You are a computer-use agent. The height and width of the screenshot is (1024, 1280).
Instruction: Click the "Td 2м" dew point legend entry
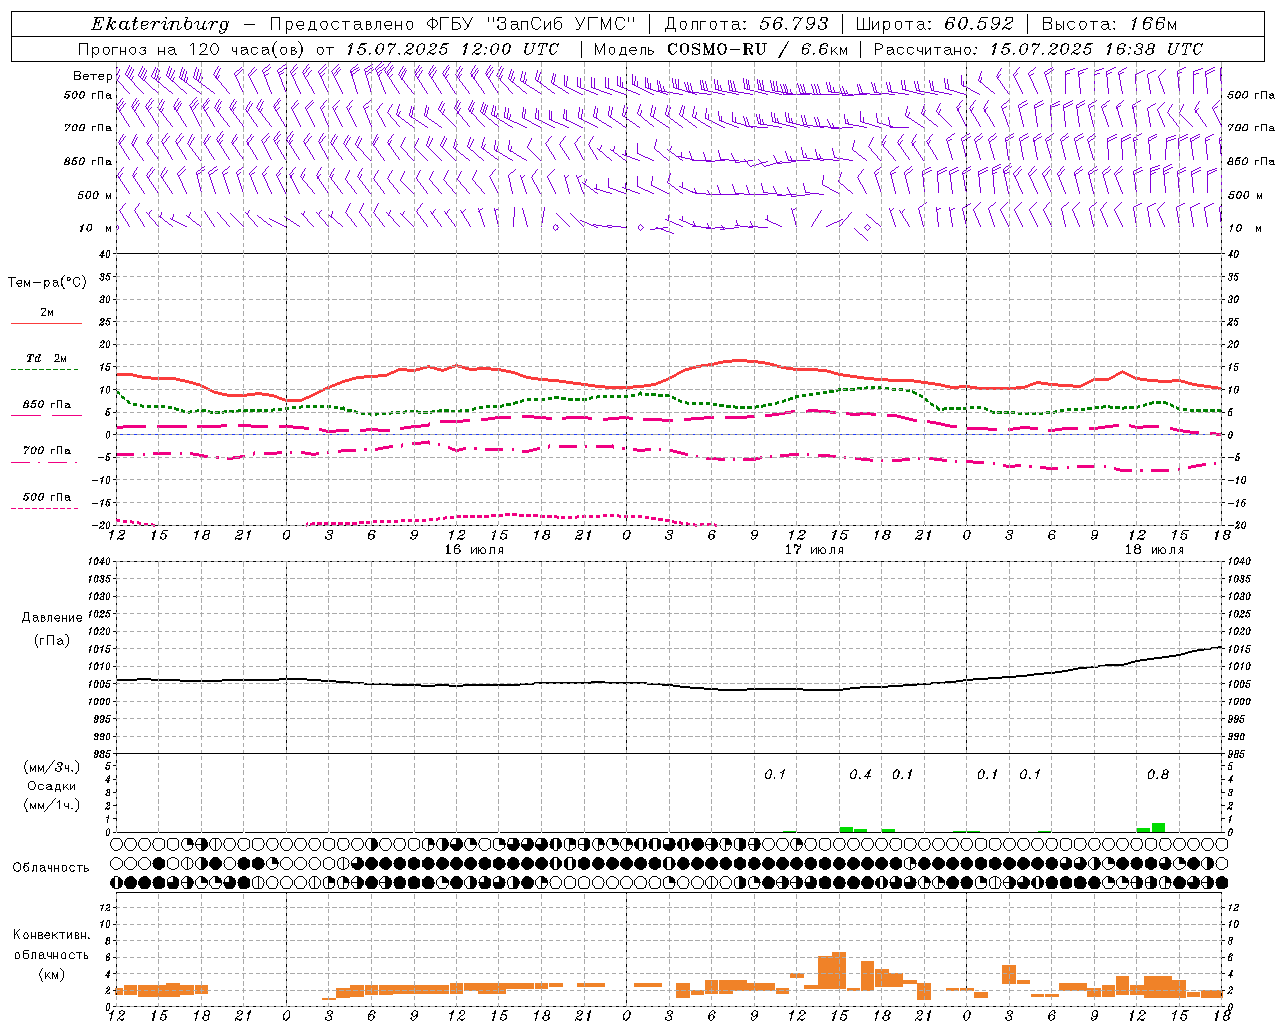[47, 358]
